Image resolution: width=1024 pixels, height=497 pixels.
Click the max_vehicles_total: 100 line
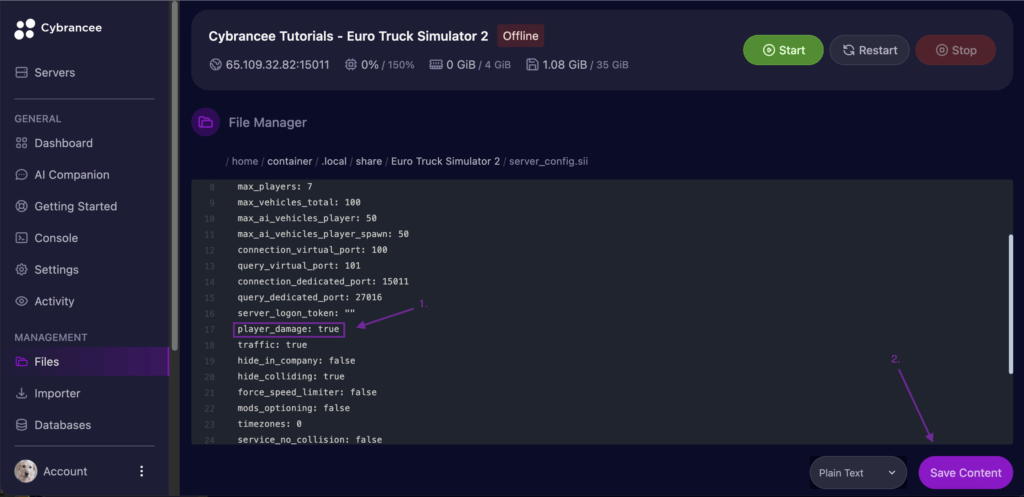tap(299, 202)
